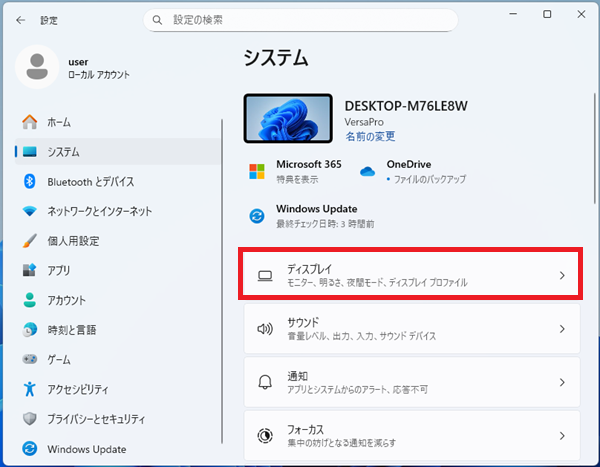Image resolution: width=600 pixels, height=467 pixels.
Task: Click the サウンド speaker icon
Action: tap(265, 329)
